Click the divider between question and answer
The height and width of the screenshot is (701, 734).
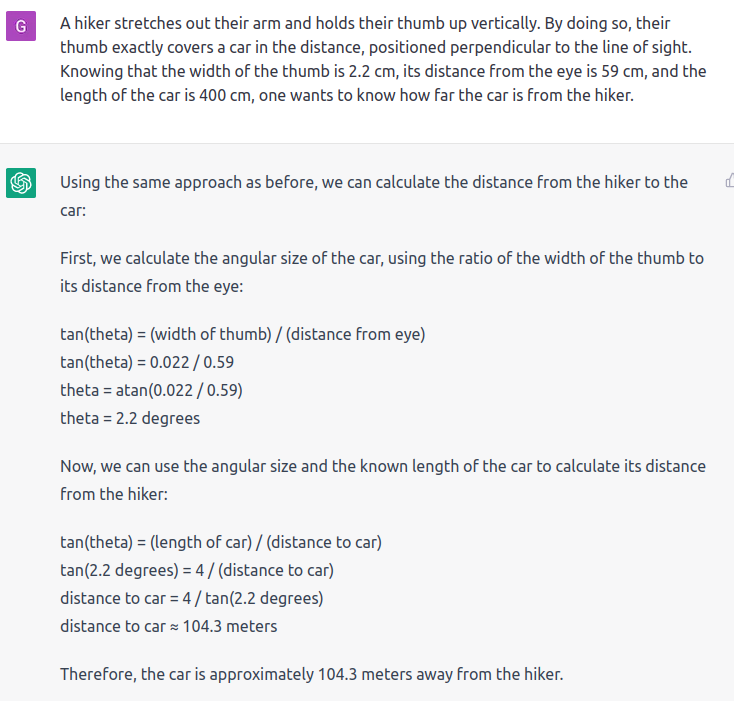click(367, 143)
